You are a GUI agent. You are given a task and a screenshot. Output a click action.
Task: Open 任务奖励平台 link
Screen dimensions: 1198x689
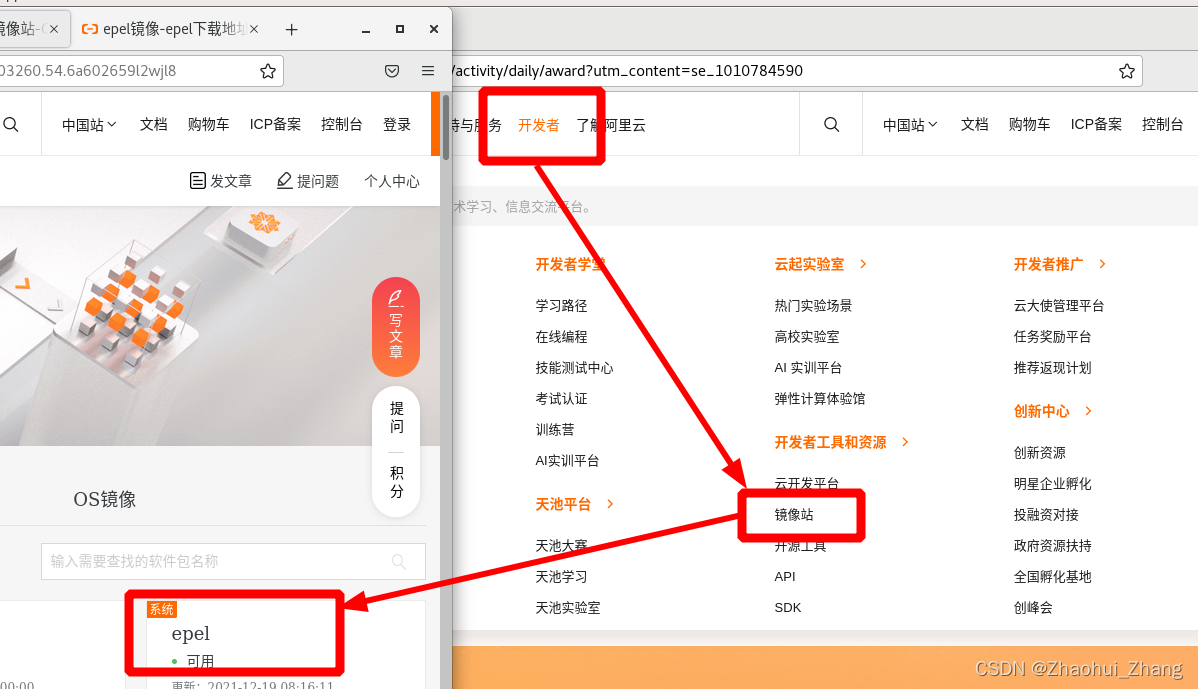tap(1052, 337)
